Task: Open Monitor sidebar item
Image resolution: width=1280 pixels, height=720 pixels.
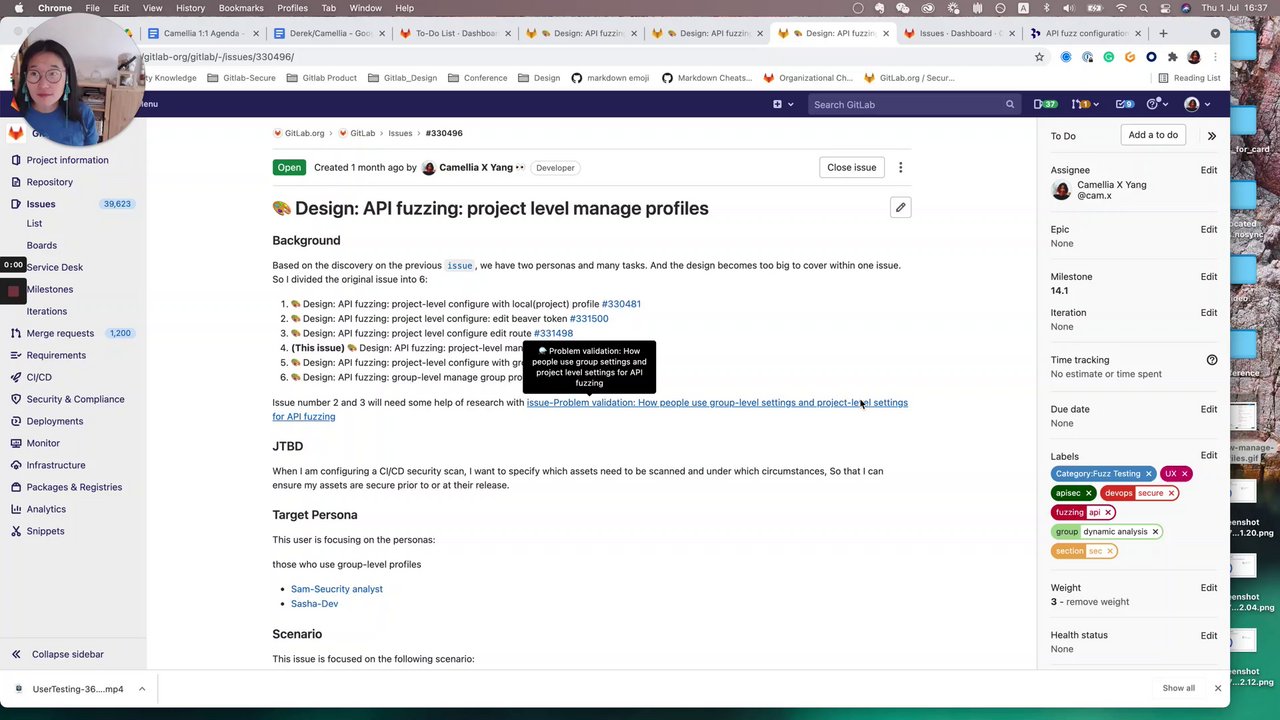Action: pyautogui.click(x=43, y=443)
